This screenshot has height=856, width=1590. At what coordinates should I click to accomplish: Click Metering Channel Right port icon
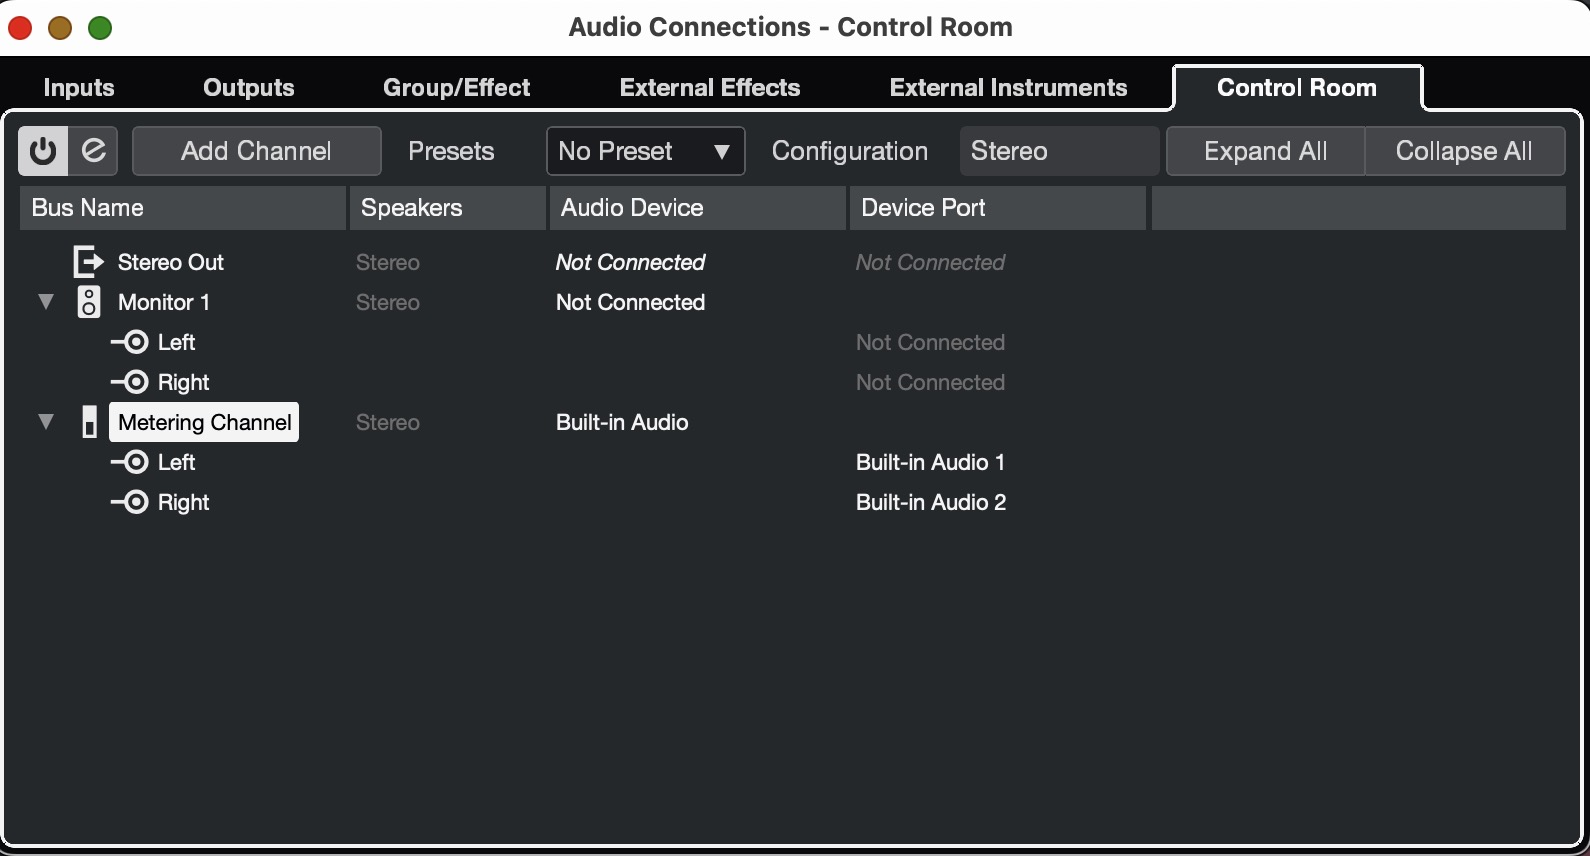pos(131,502)
